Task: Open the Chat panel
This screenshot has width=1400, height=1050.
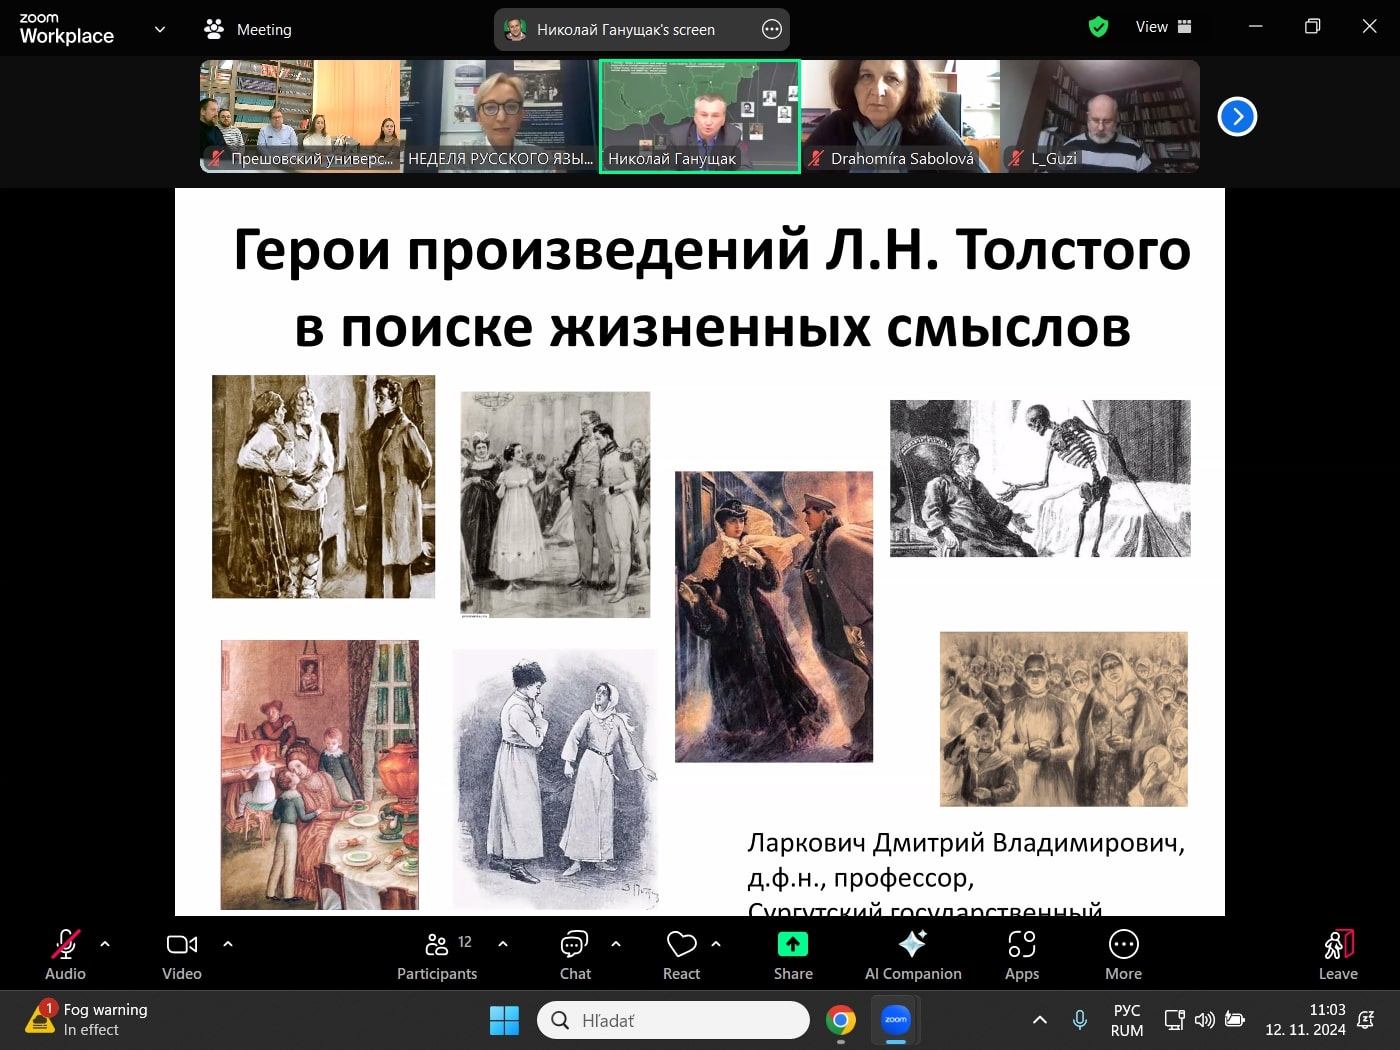Action: coord(575,955)
